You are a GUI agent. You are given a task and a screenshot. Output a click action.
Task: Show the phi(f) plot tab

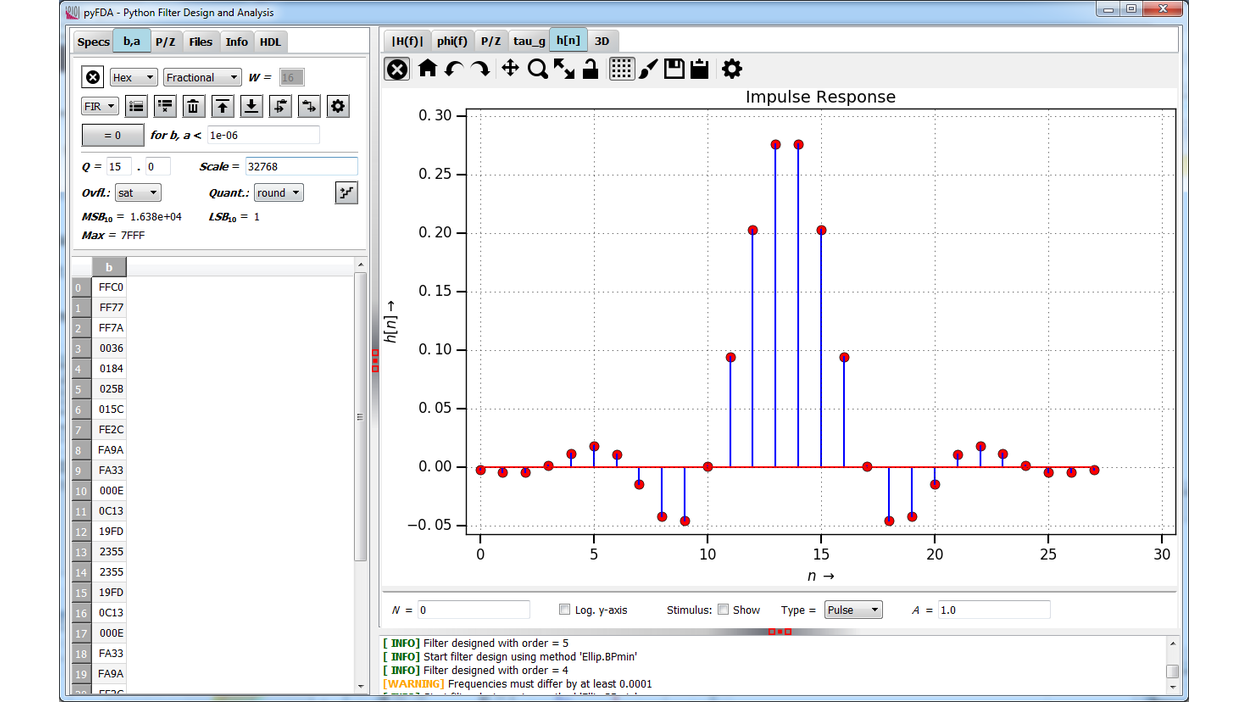tap(452, 41)
